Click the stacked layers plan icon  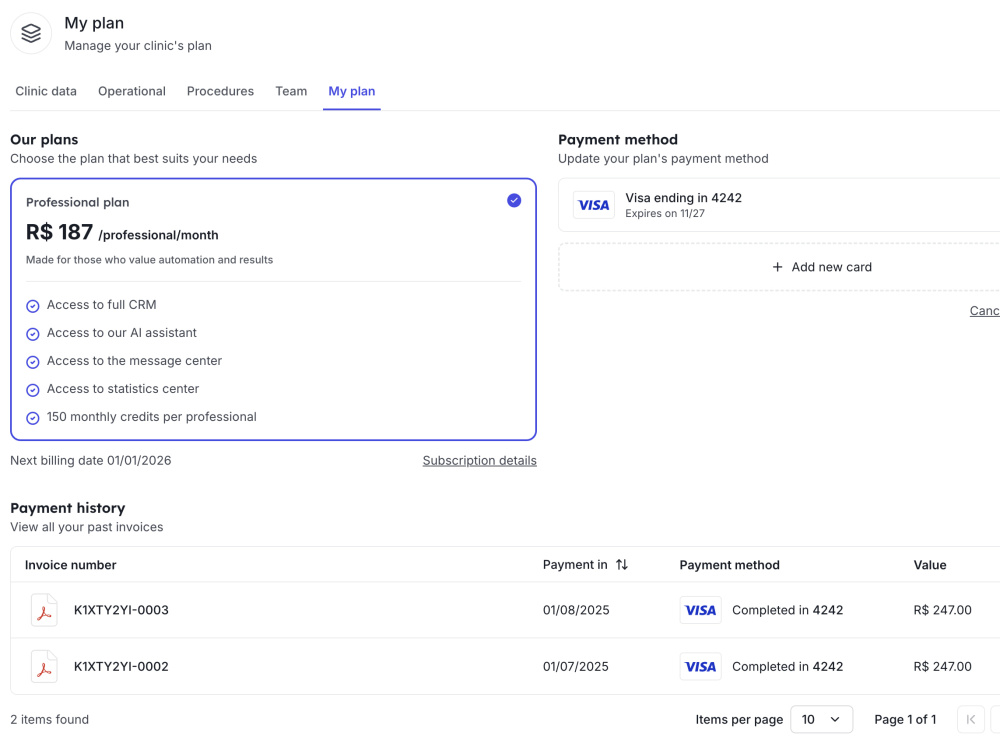tap(31, 33)
